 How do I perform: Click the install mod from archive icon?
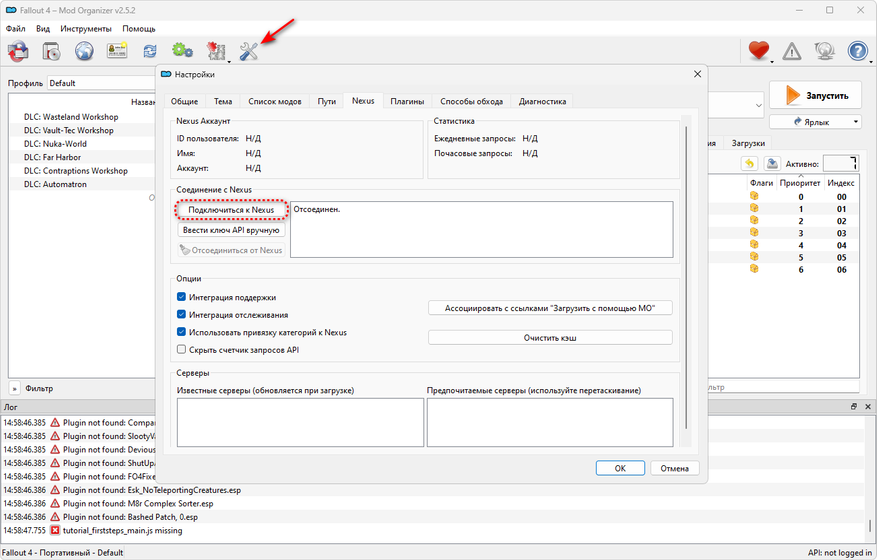[18, 51]
